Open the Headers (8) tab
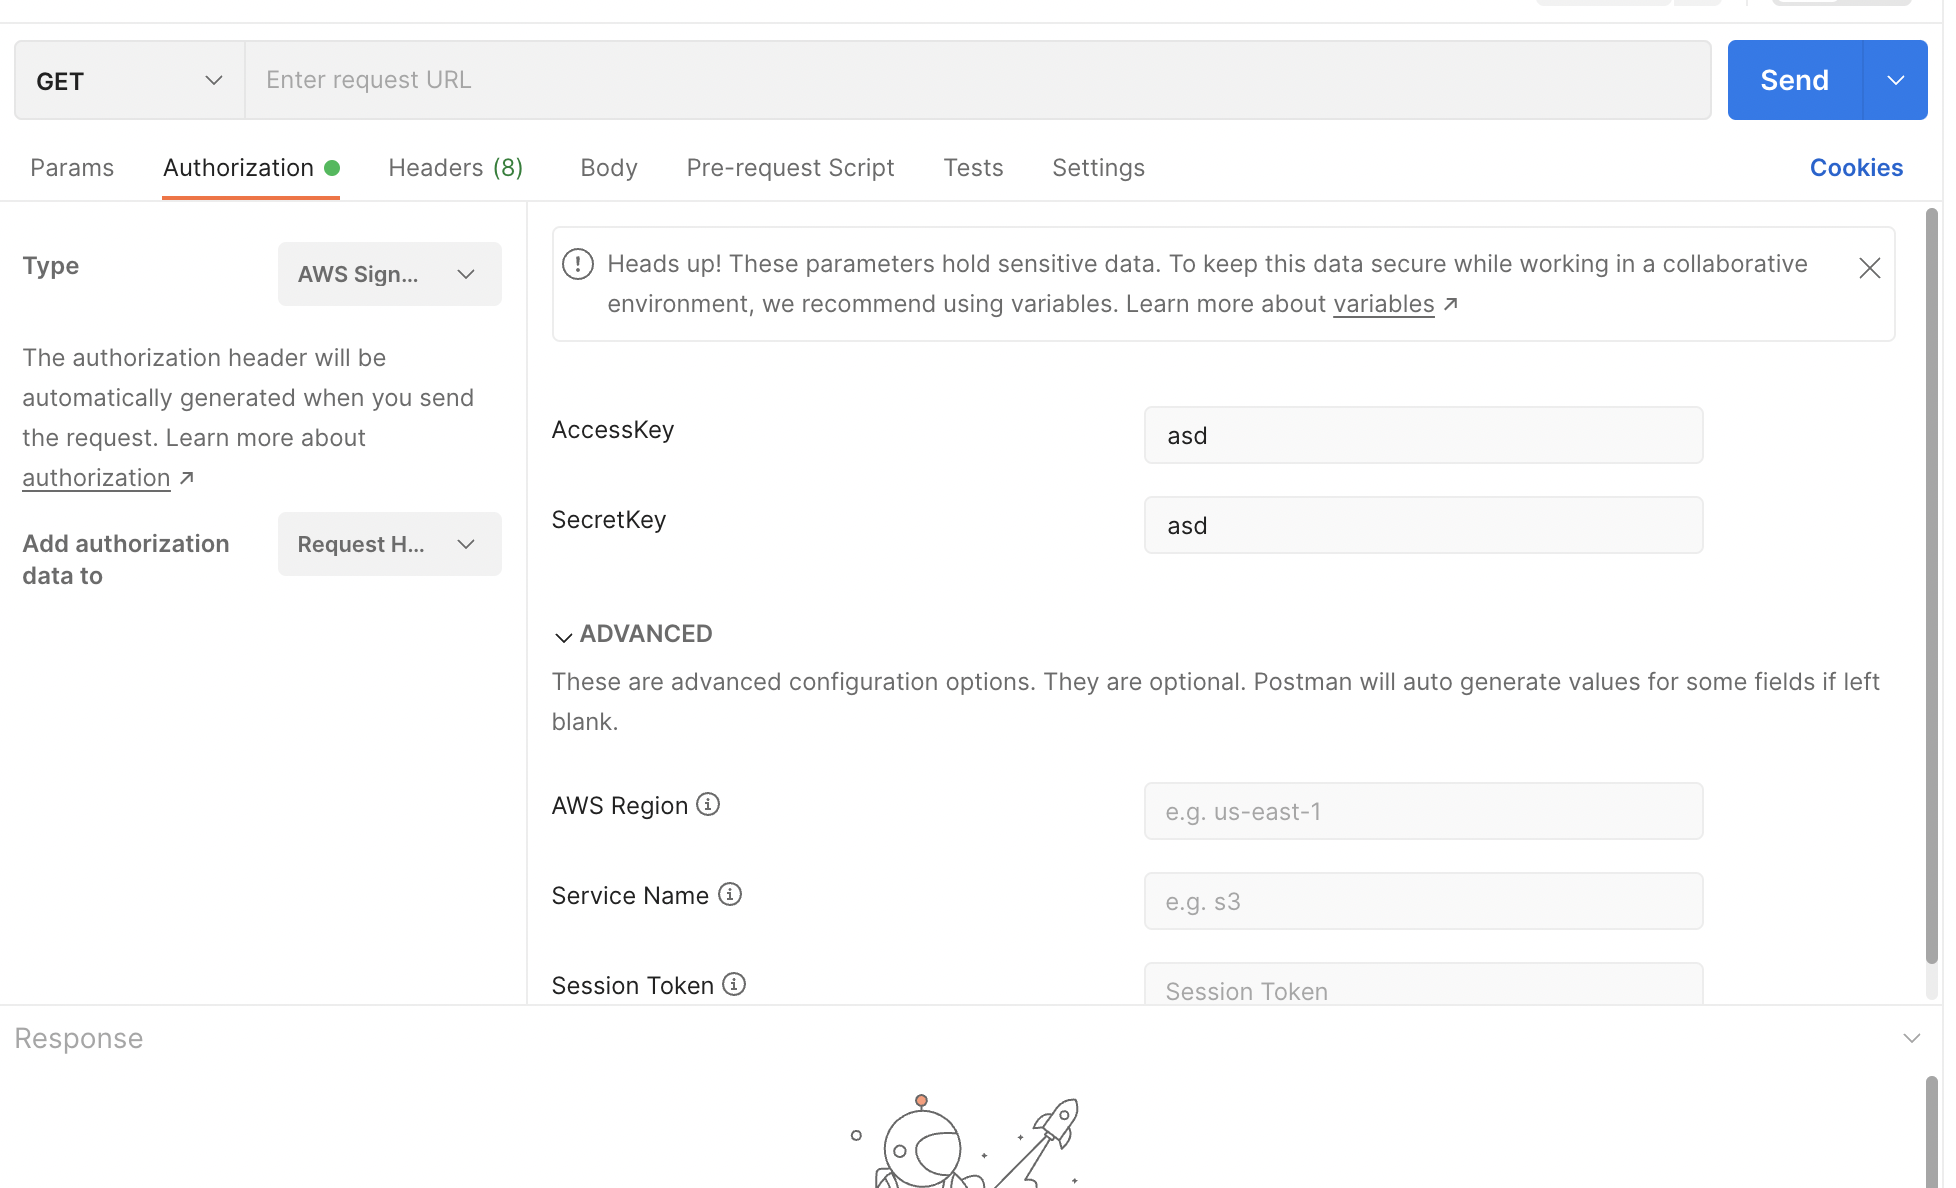Image resolution: width=1956 pixels, height=1188 pixels. (456, 168)
